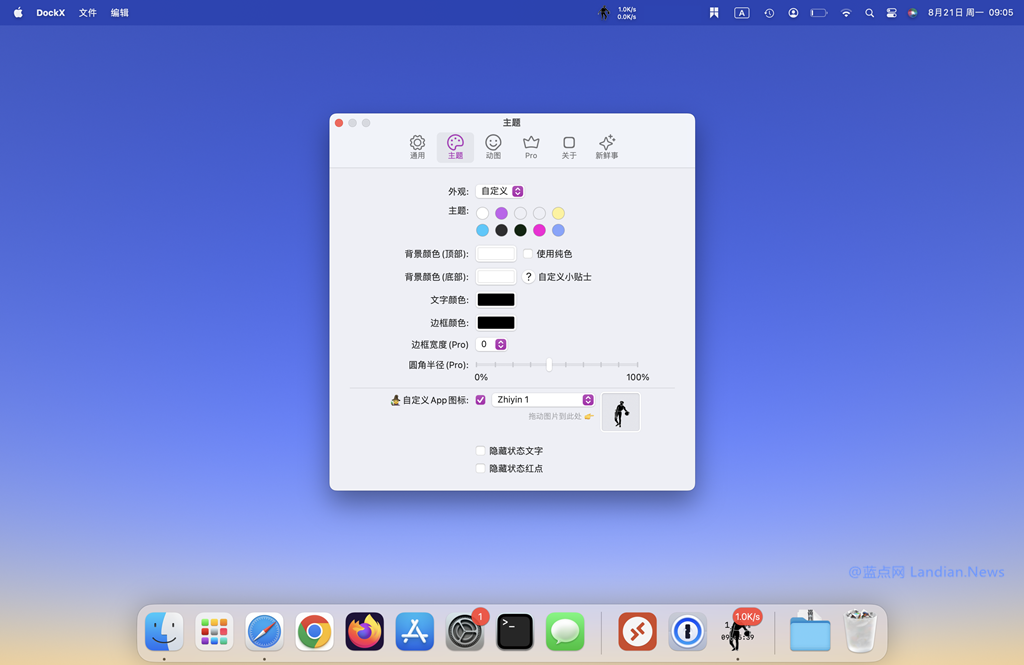Click the 新鲜事 sparkle icon

coord(606,144)
